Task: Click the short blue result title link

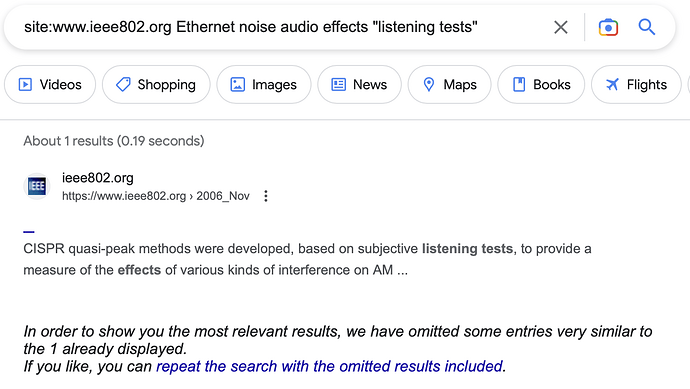Action: click(29, 231)
